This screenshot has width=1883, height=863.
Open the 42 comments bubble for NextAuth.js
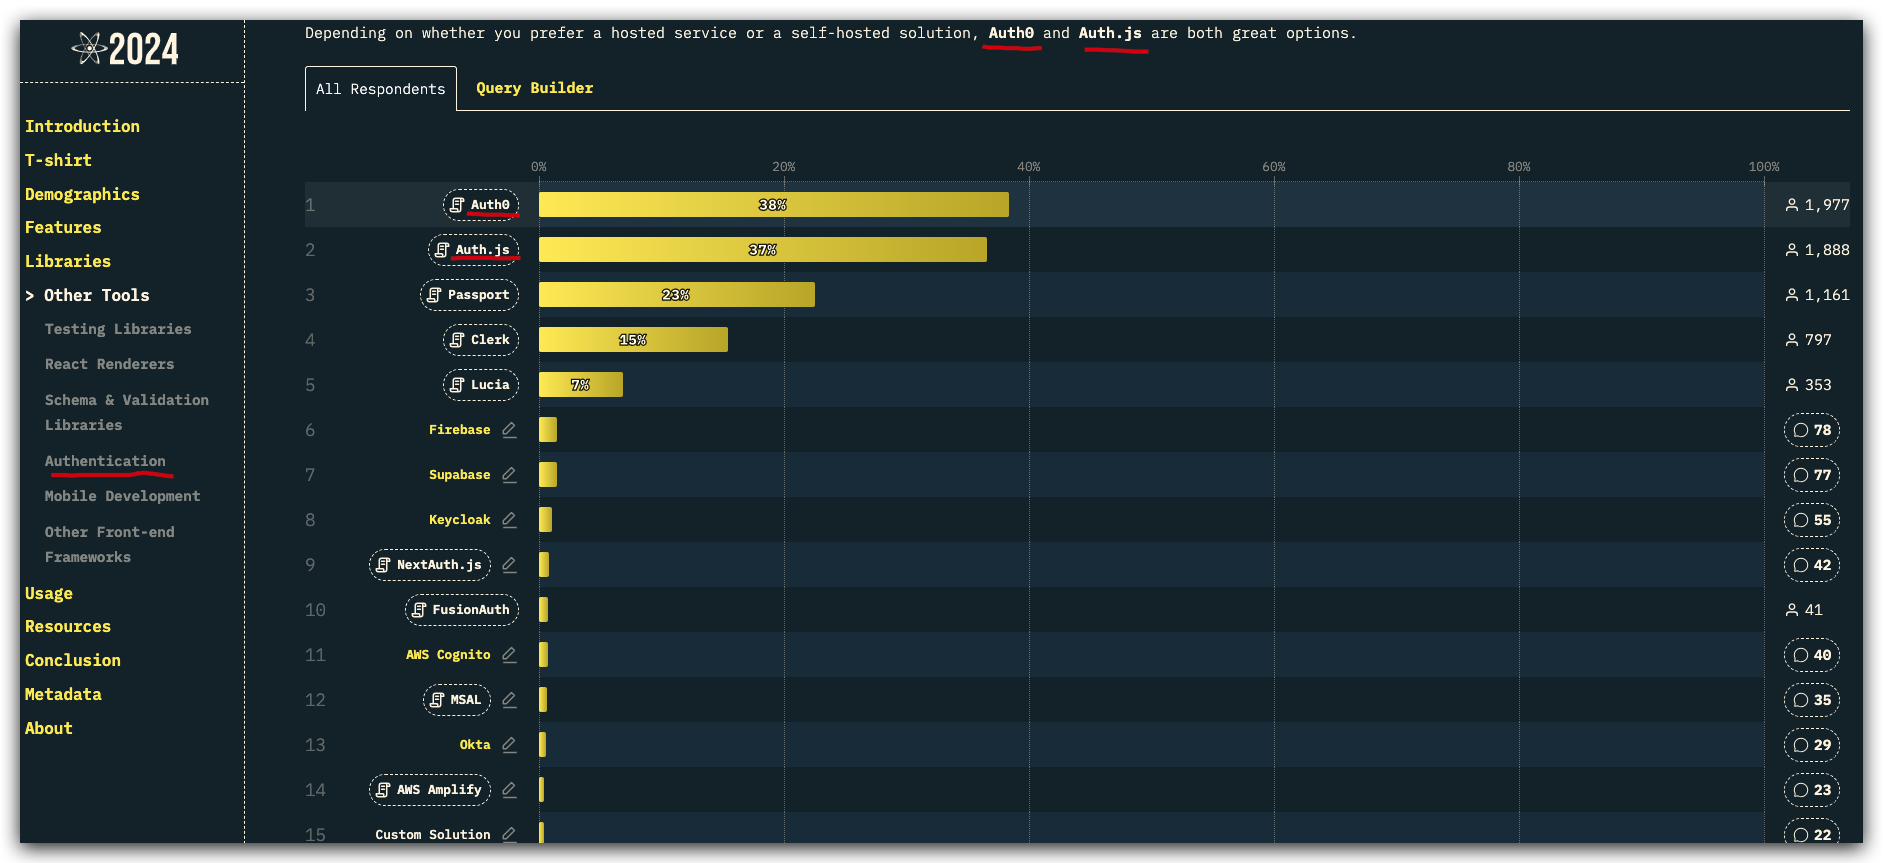(x=1812, y=565)
